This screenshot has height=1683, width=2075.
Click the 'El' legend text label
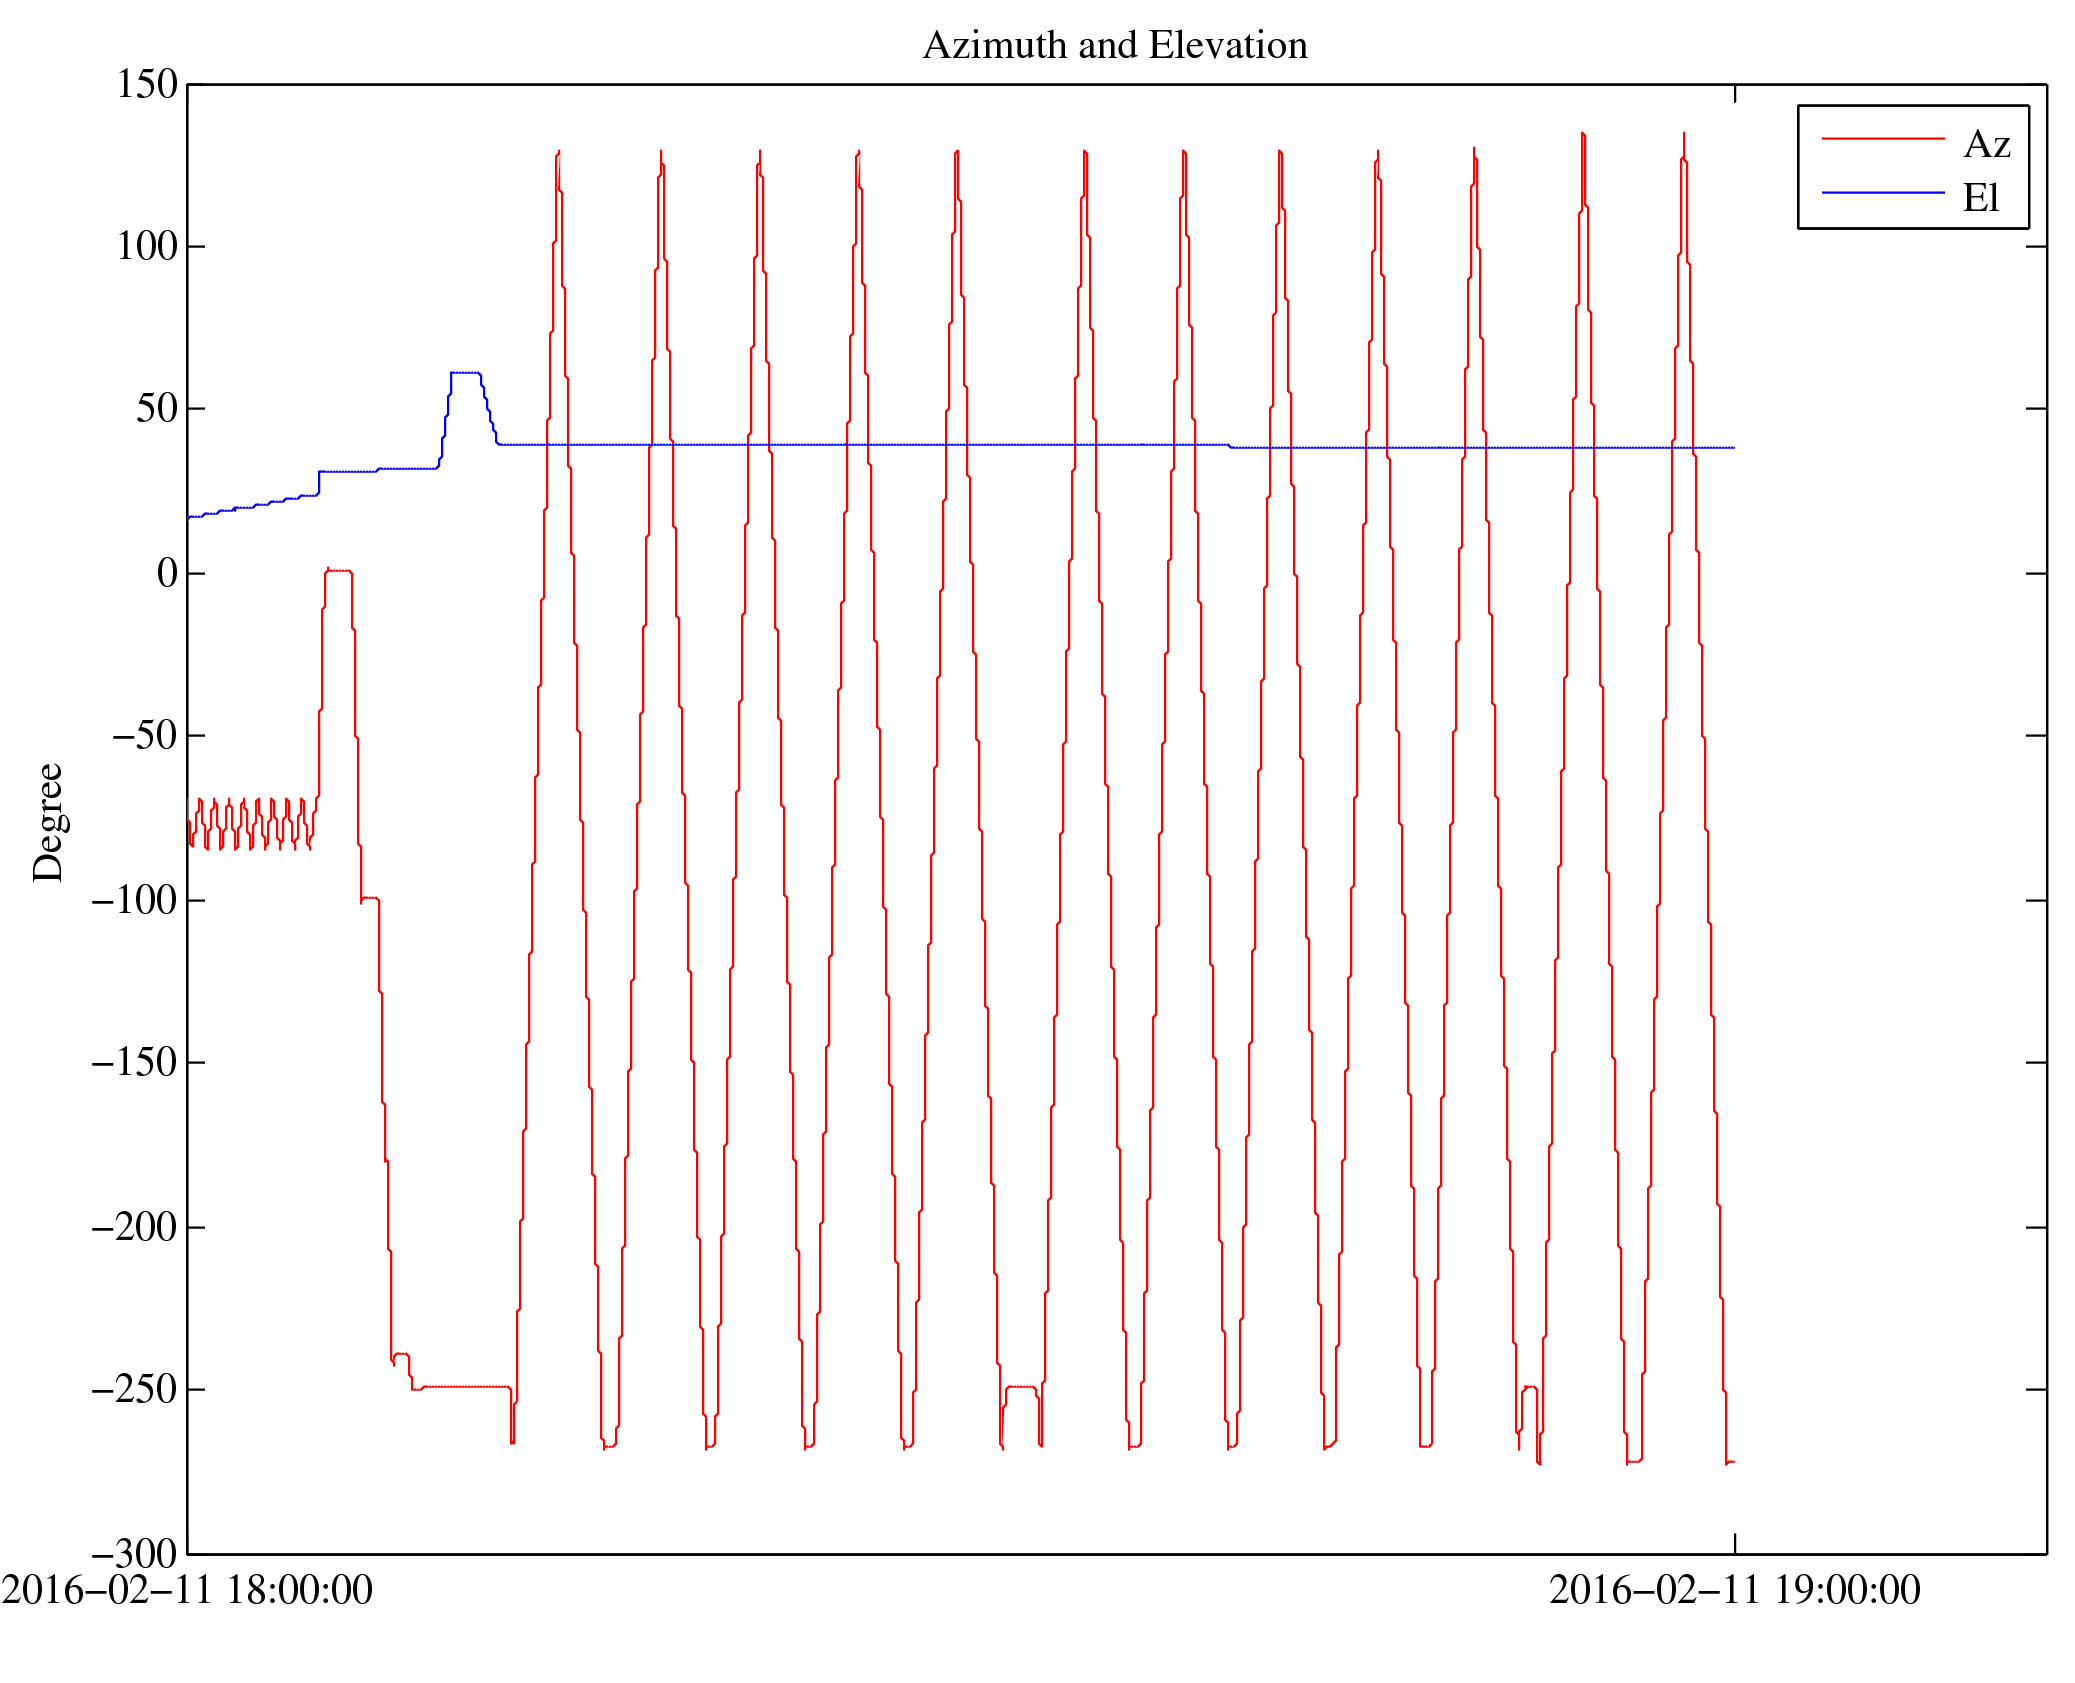[x=1980, y=198]
